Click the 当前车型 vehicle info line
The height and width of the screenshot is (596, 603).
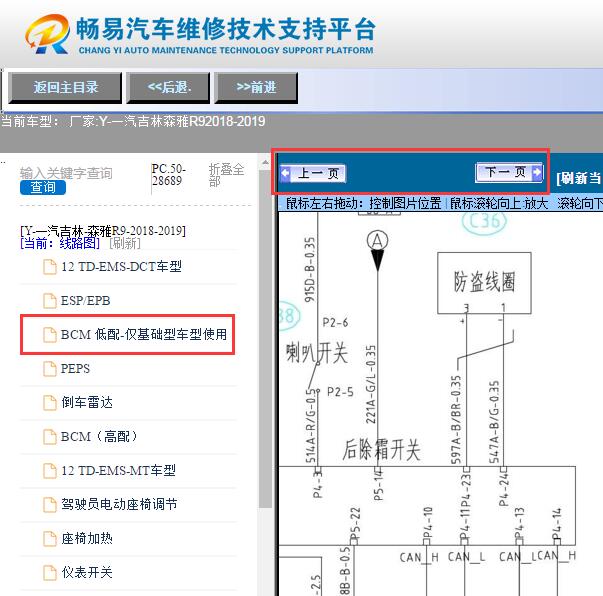(x=133, y=122)
